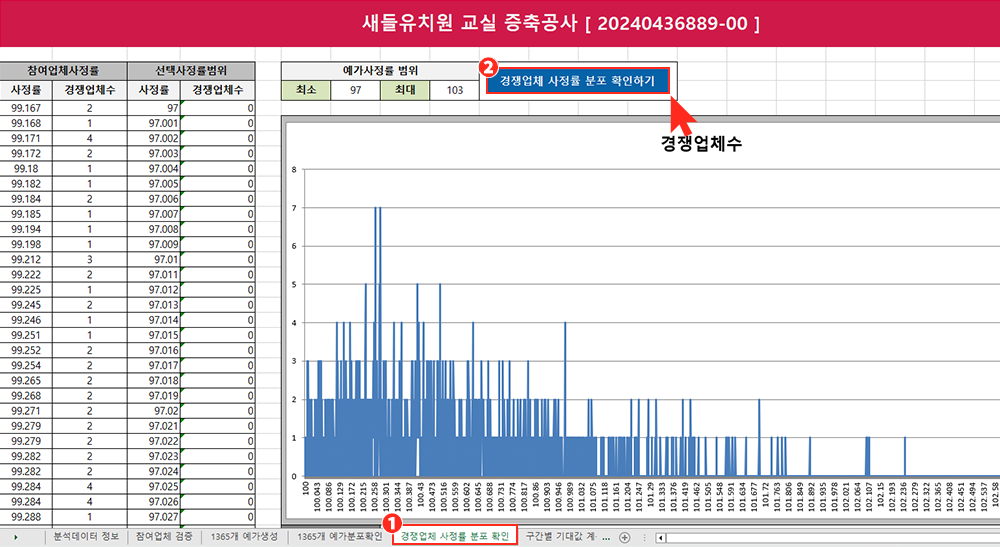Show more sheet tabs via the ellipsis
The width and height of the screenshot is (1000, 547).
(606, 537)
